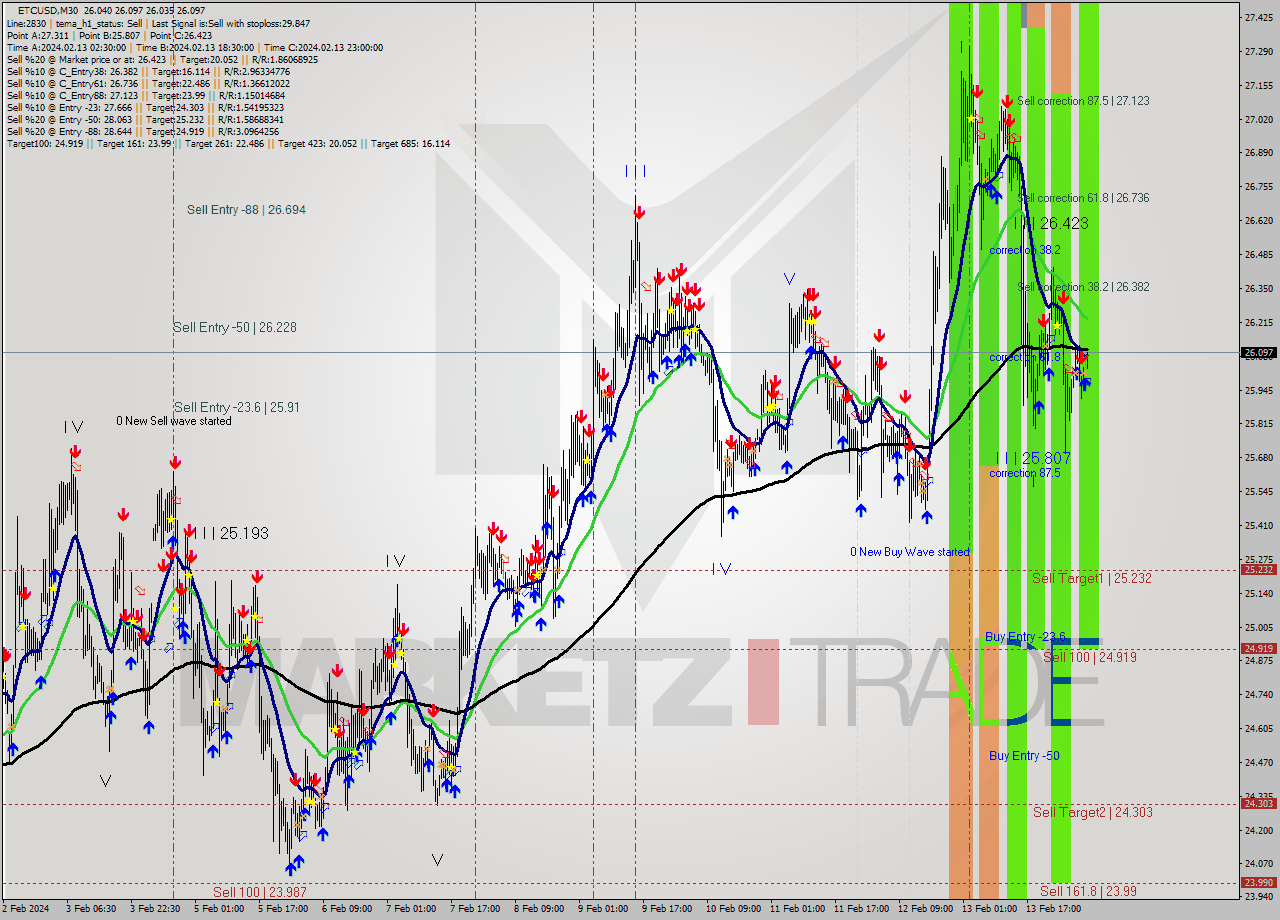
Task: Click the 27.020 price axis value
Action: pyautogui.click(x=1258, y=120)
